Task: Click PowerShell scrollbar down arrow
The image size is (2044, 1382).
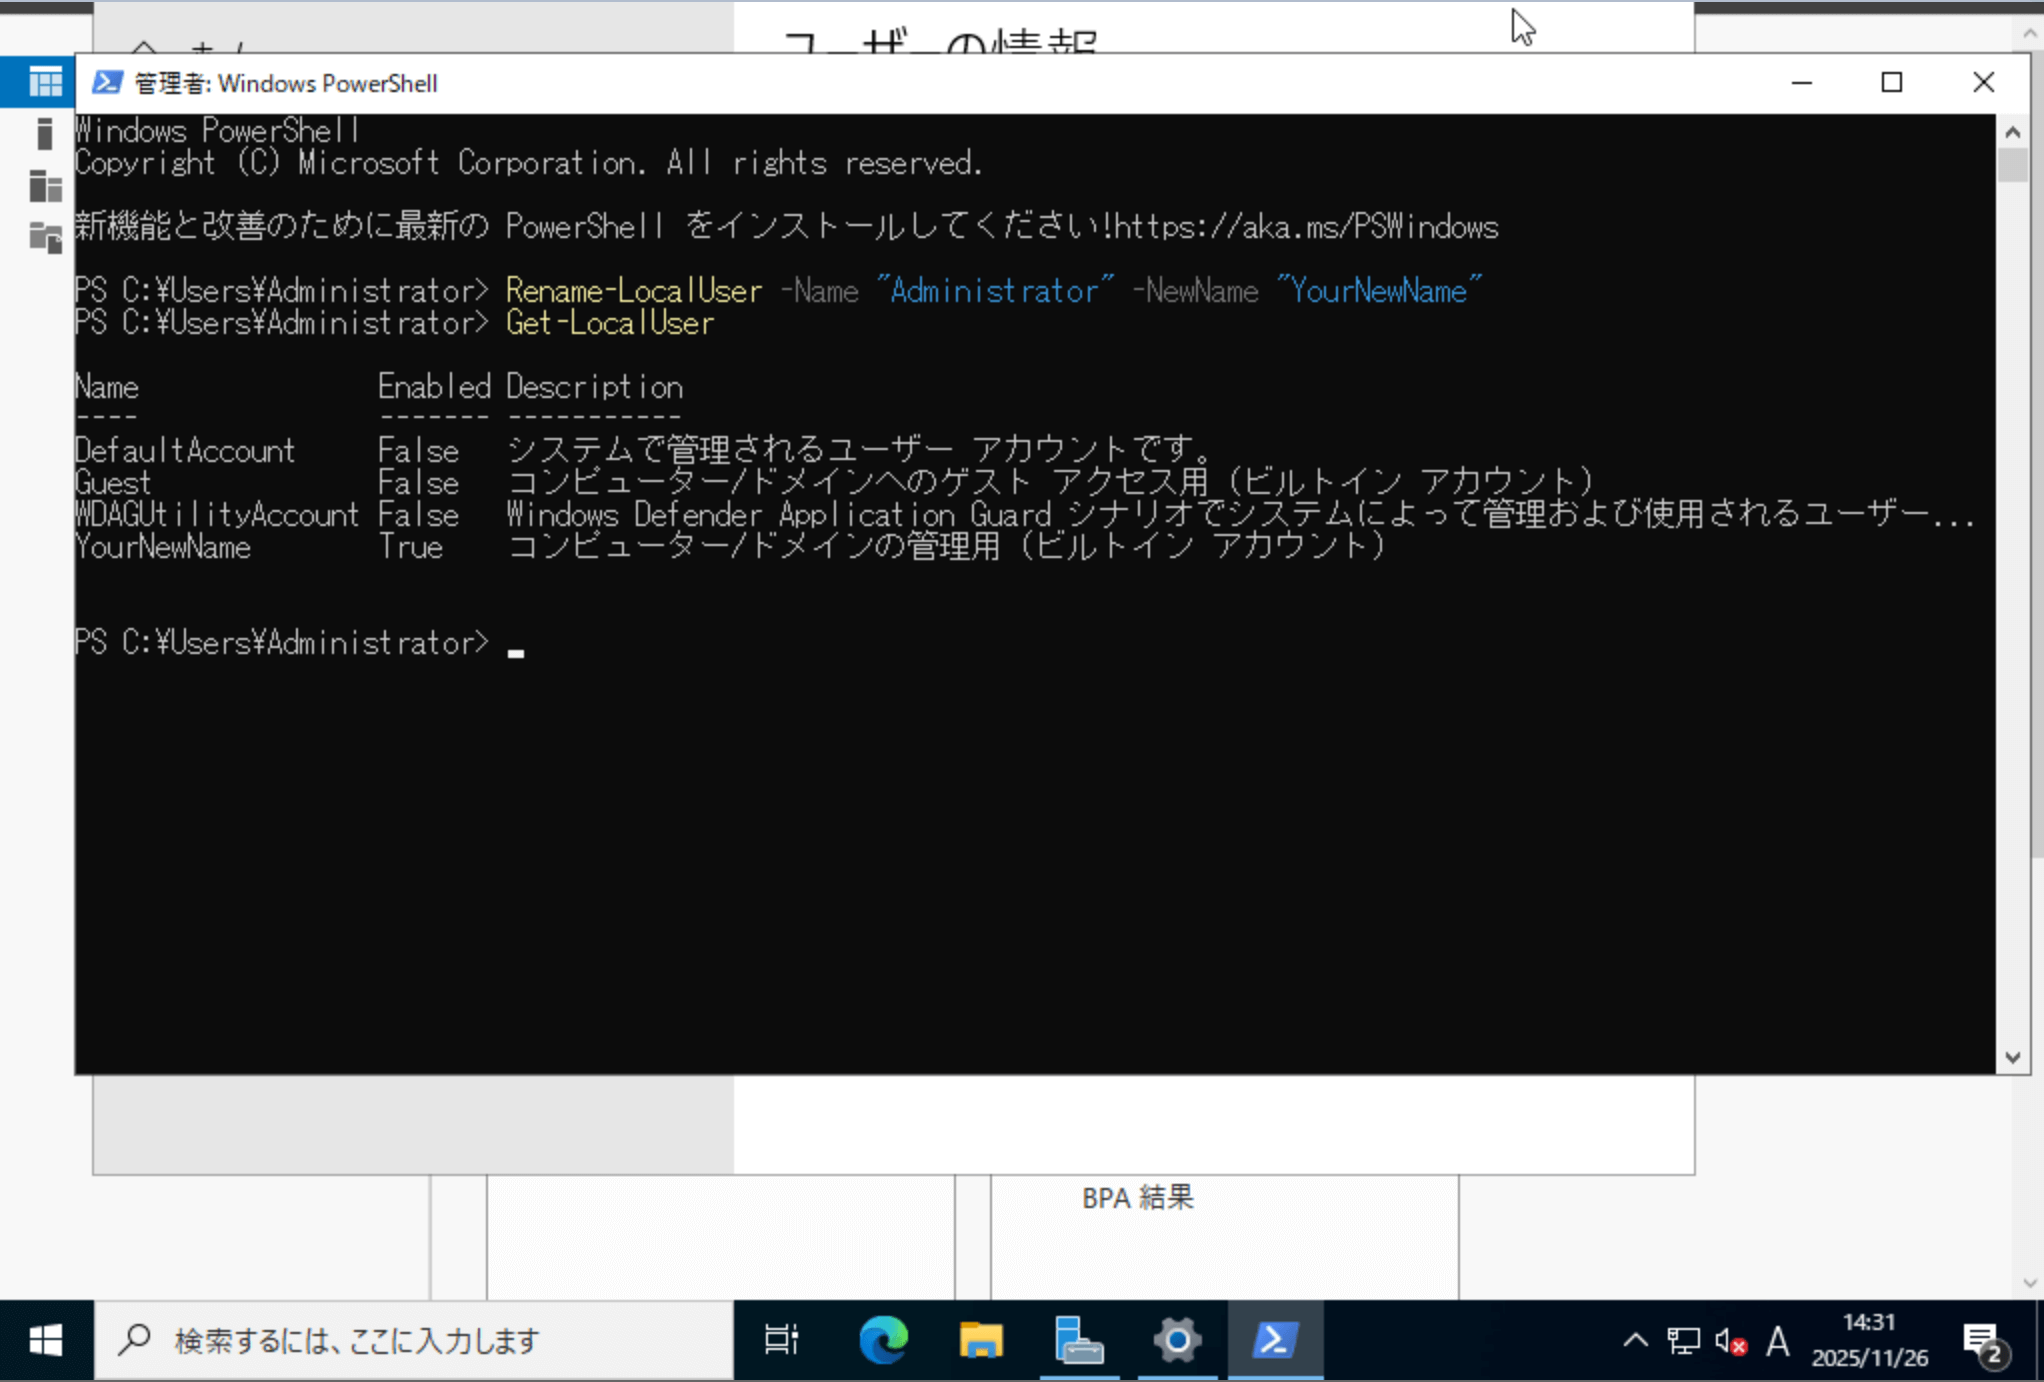Action: [x=2013, y=1057]
